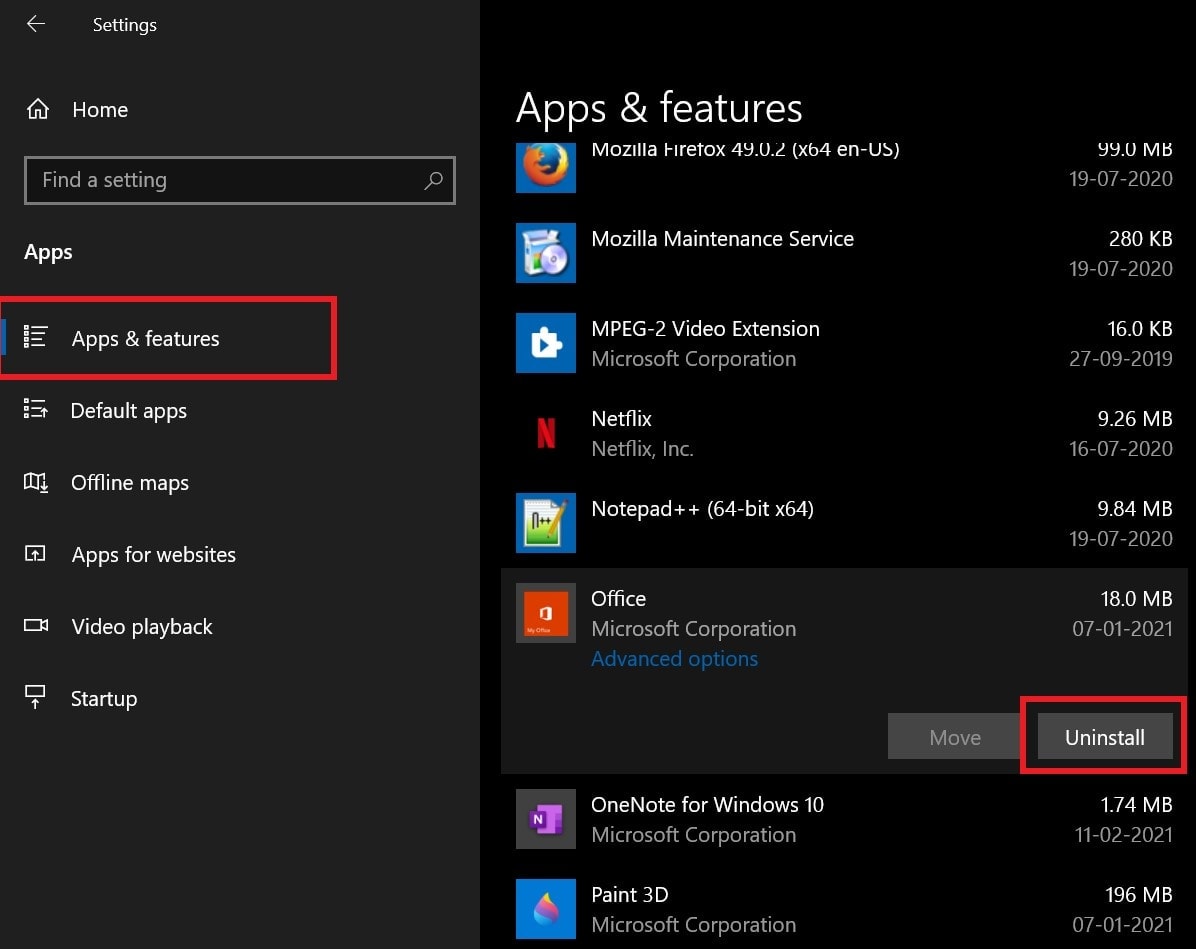Click the OneNote app icon

coord(545,819)
